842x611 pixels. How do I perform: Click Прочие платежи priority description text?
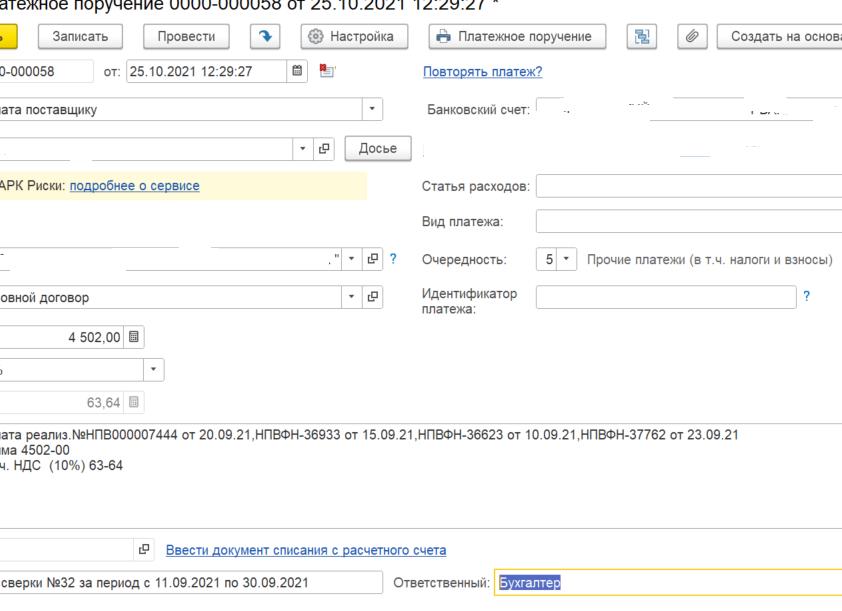[709, 260]
